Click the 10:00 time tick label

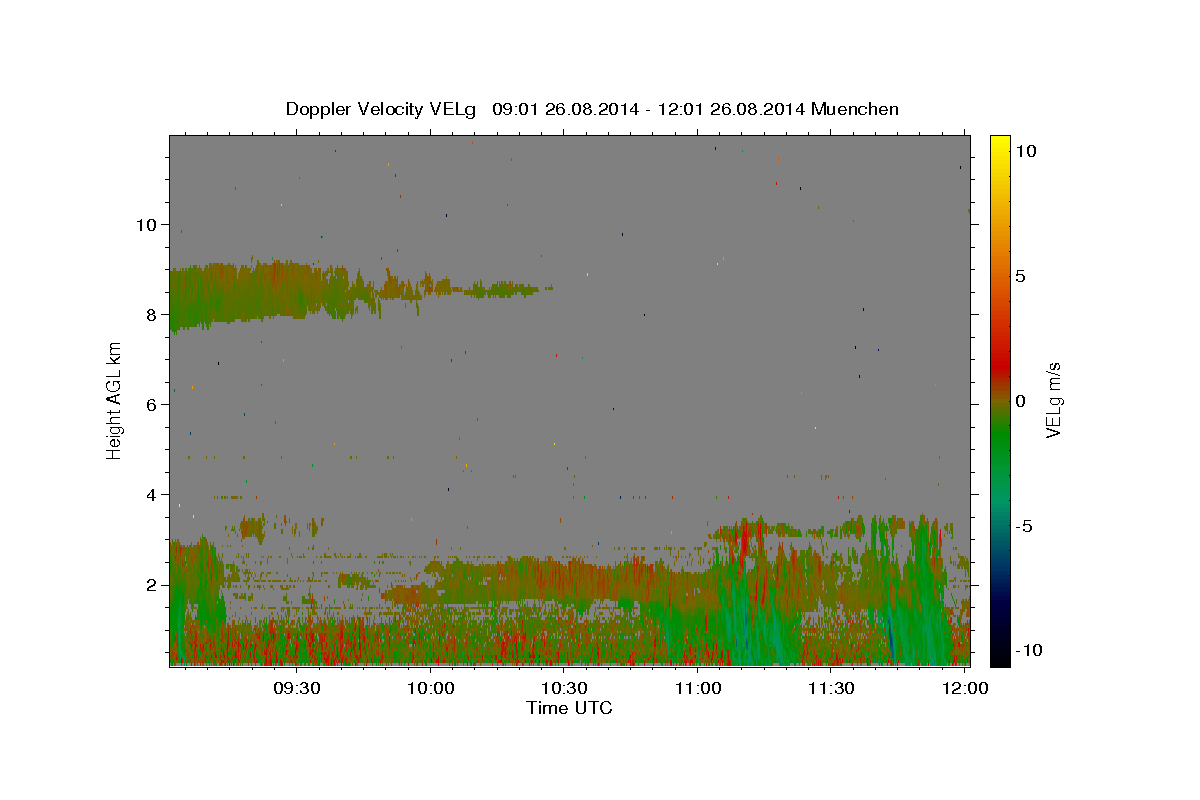(432, 688)
